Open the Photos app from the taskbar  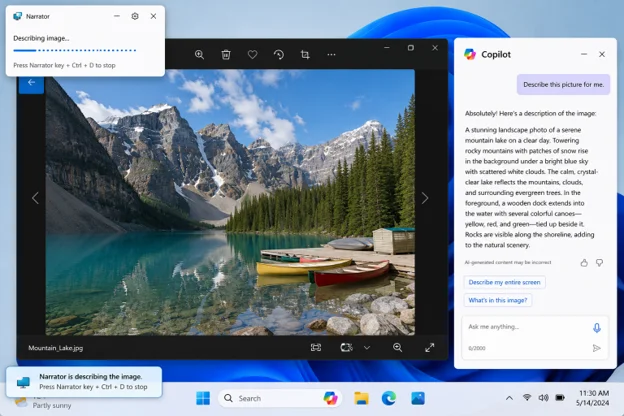coord(418,398)
